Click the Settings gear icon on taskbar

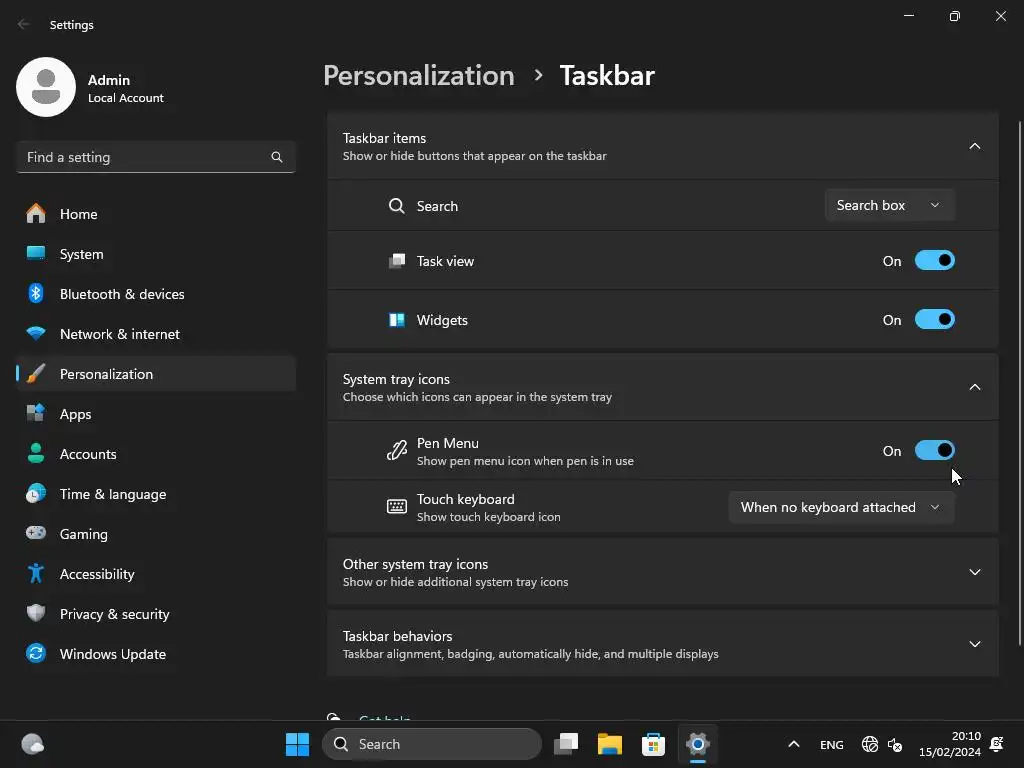pos(697,744)
